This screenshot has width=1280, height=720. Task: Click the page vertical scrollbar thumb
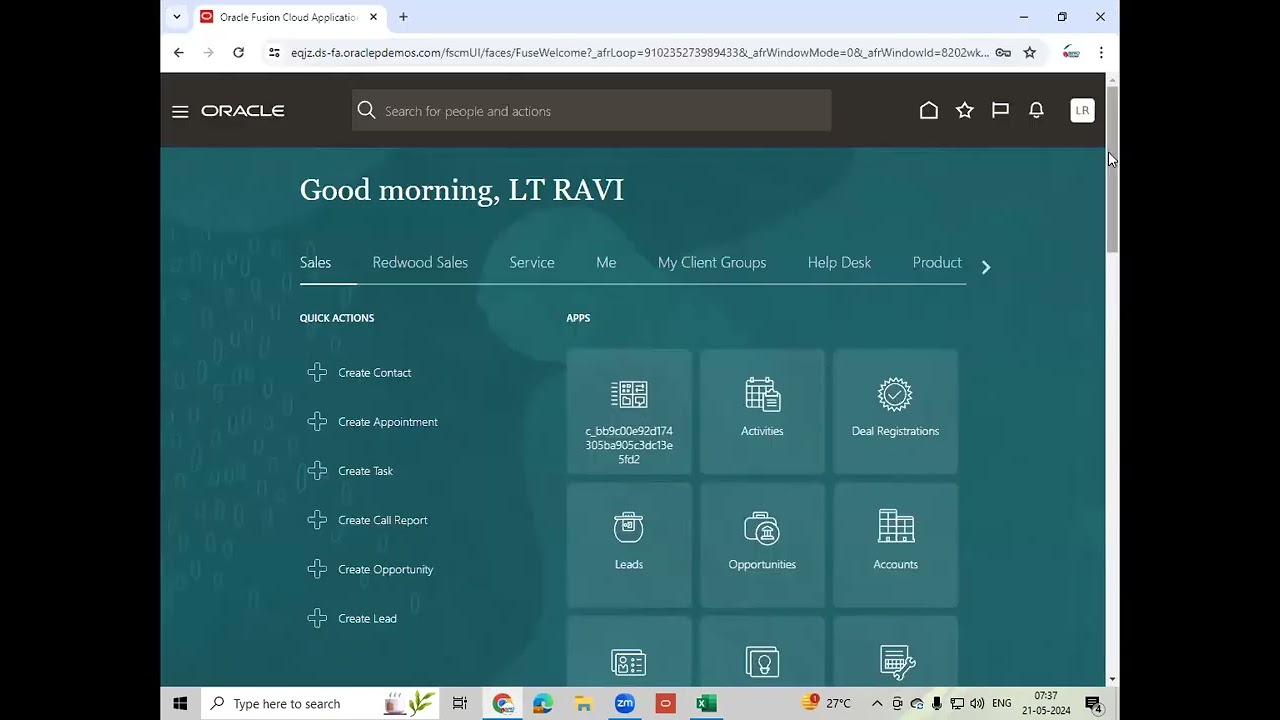[x=1112, y=170]
